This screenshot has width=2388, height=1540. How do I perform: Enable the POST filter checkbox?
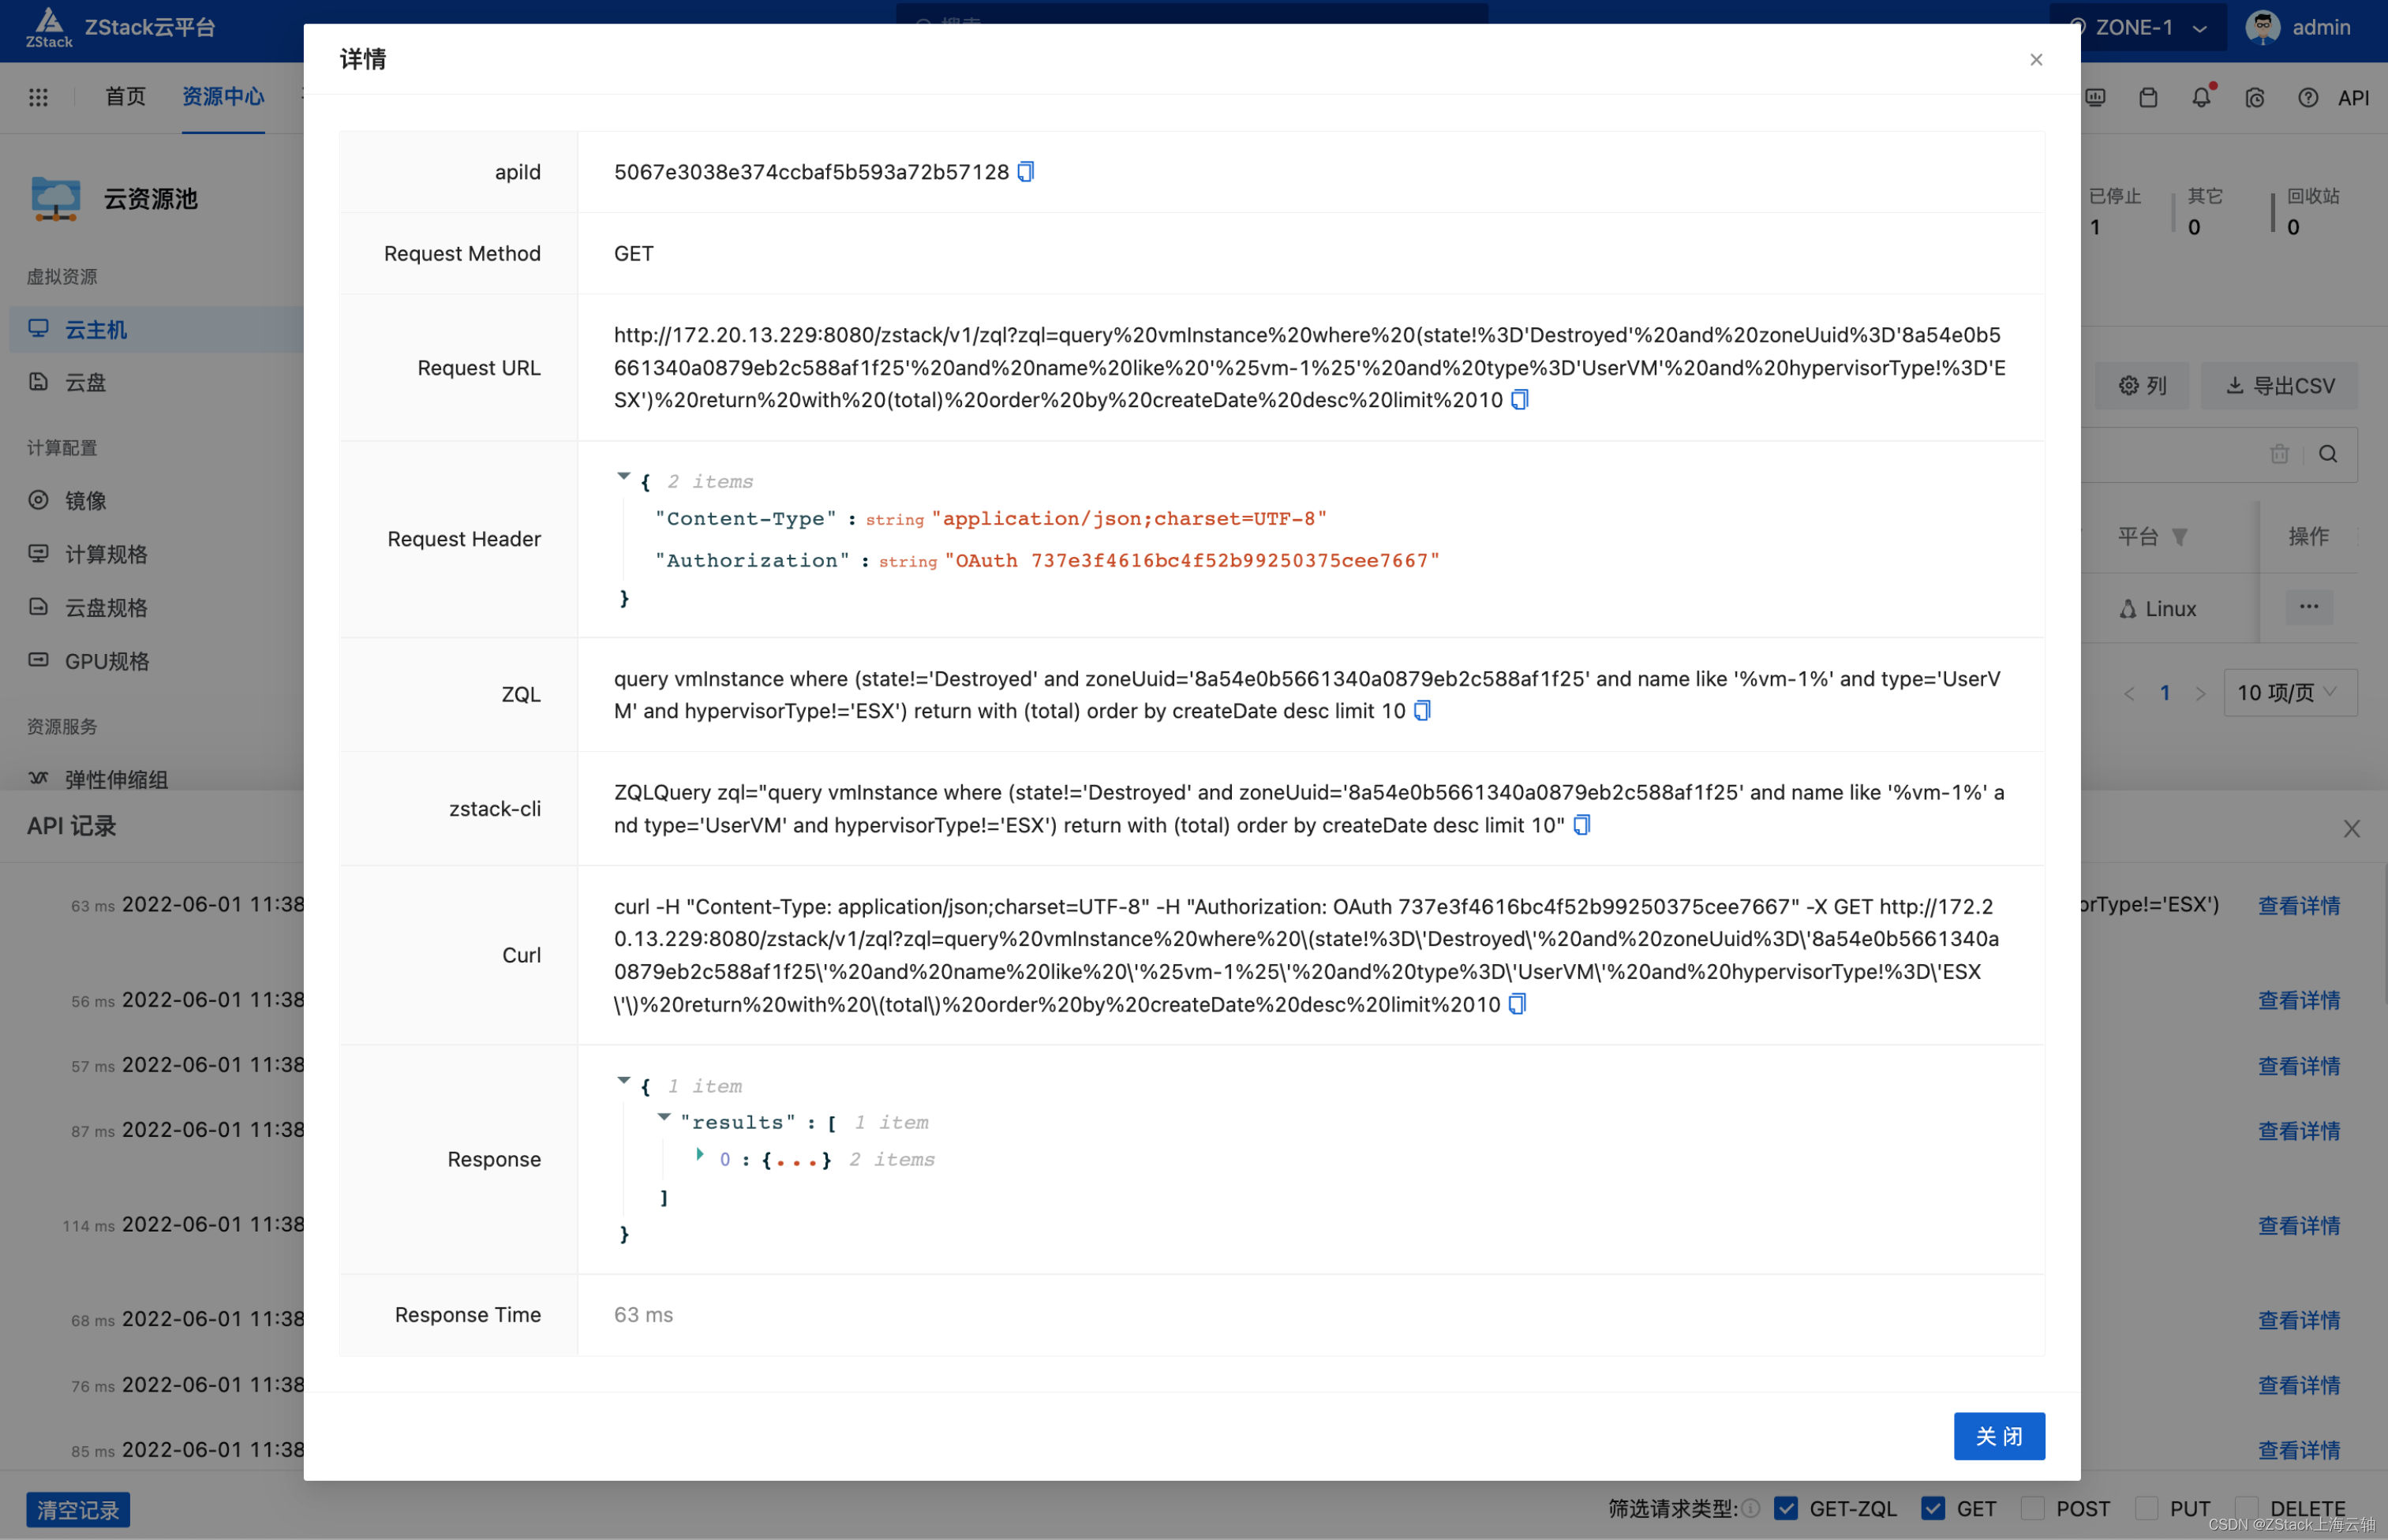pyautogui.click(x=2032, y=1508)
